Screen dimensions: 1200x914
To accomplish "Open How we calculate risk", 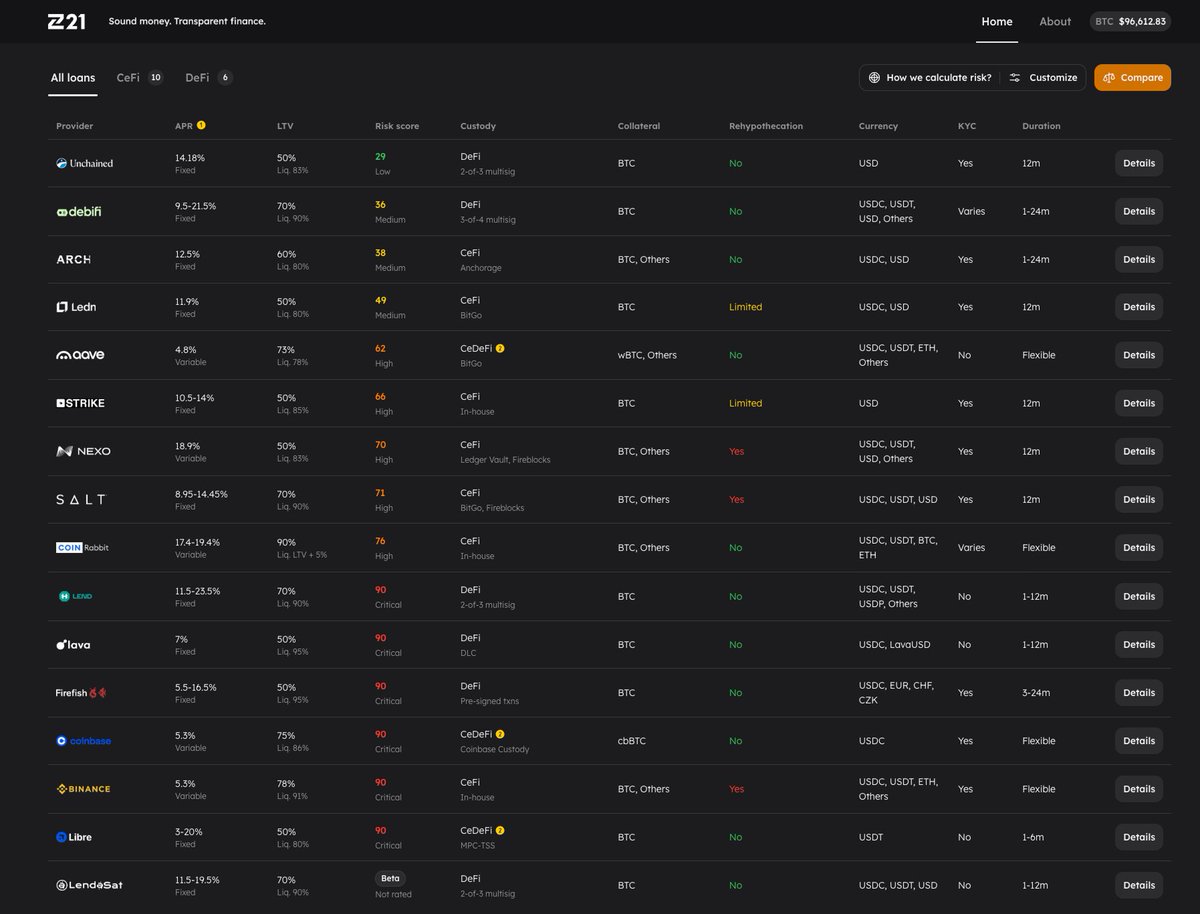I will click(x=930, y=77).
